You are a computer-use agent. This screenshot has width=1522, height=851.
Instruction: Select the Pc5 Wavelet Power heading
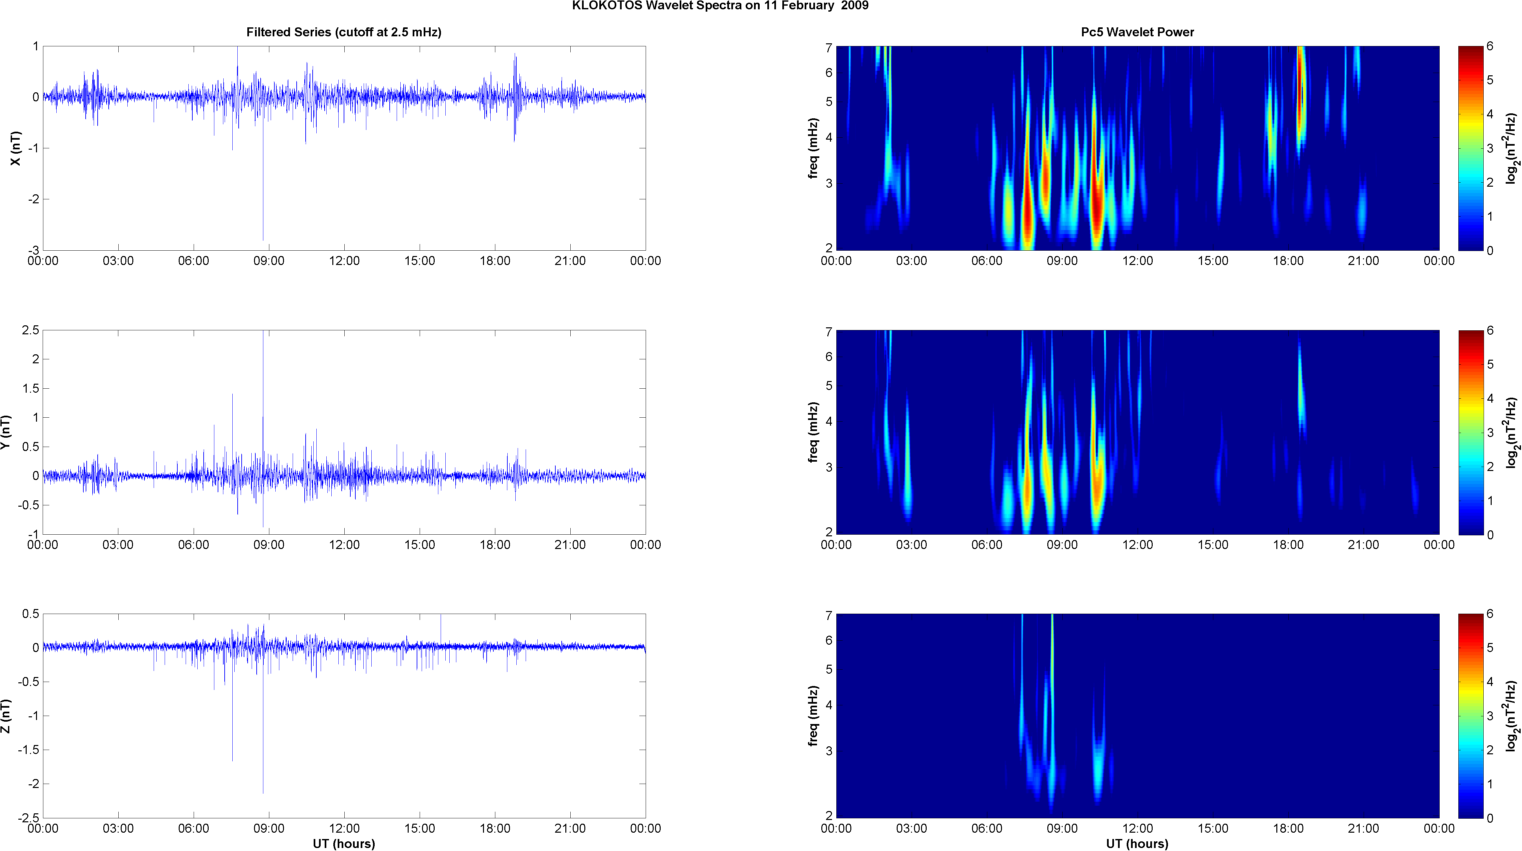coord(1137,32)
